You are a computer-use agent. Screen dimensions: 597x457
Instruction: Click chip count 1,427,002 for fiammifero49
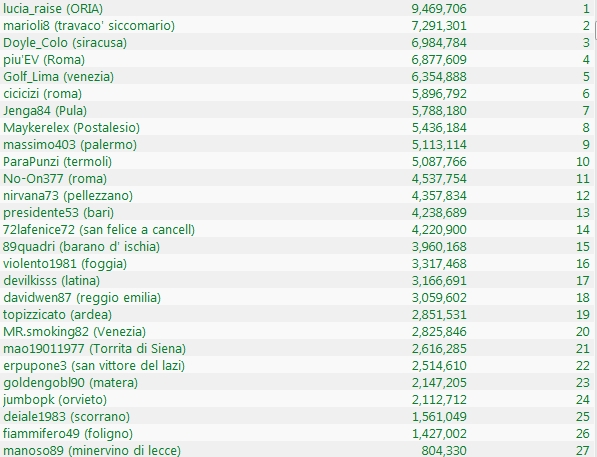click(x=439, y=434)
